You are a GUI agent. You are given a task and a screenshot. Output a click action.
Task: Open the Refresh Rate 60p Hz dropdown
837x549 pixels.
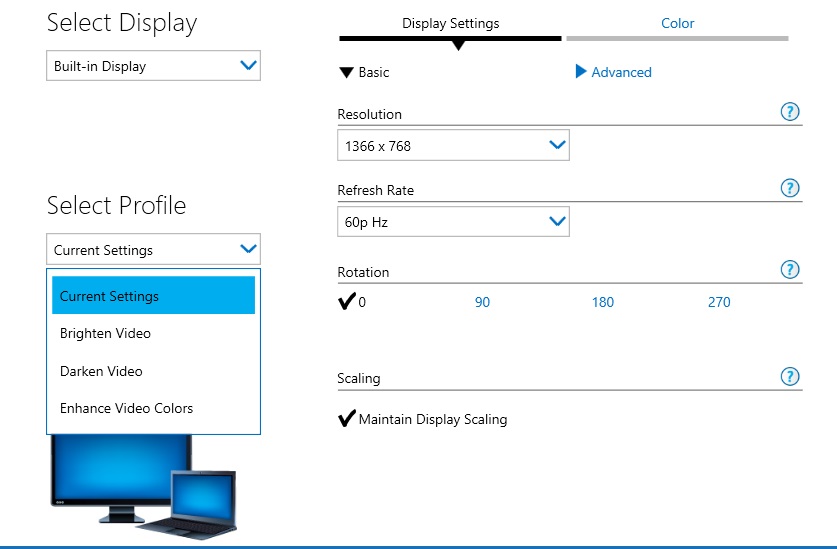pyautogui.click(x=453, y=222)
